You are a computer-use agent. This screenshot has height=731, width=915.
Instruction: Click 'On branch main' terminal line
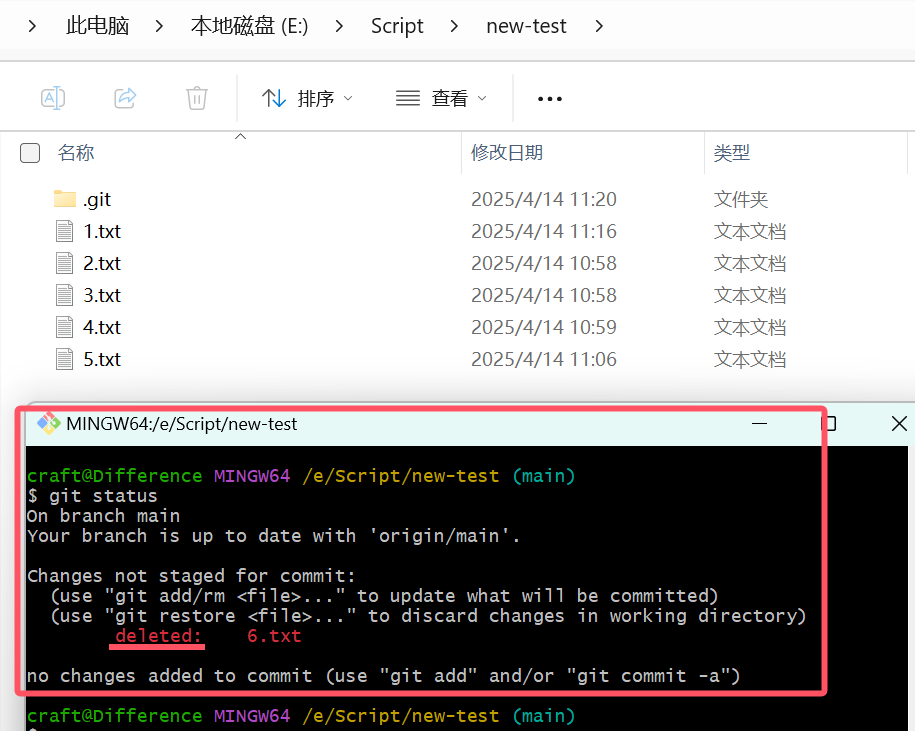103,516
